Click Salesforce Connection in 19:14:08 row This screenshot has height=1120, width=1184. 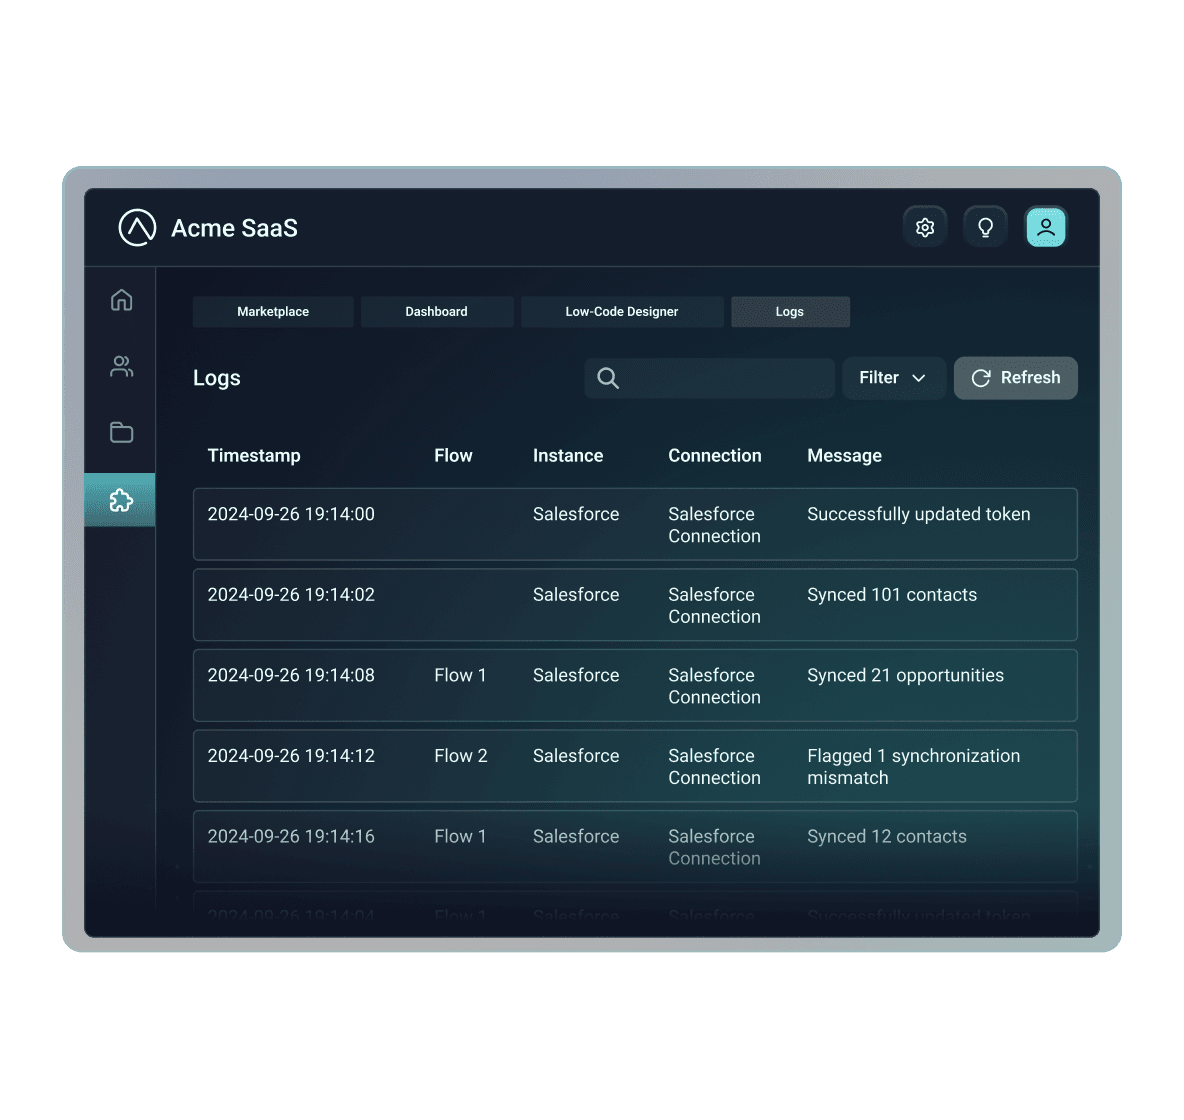pos(714,687)
